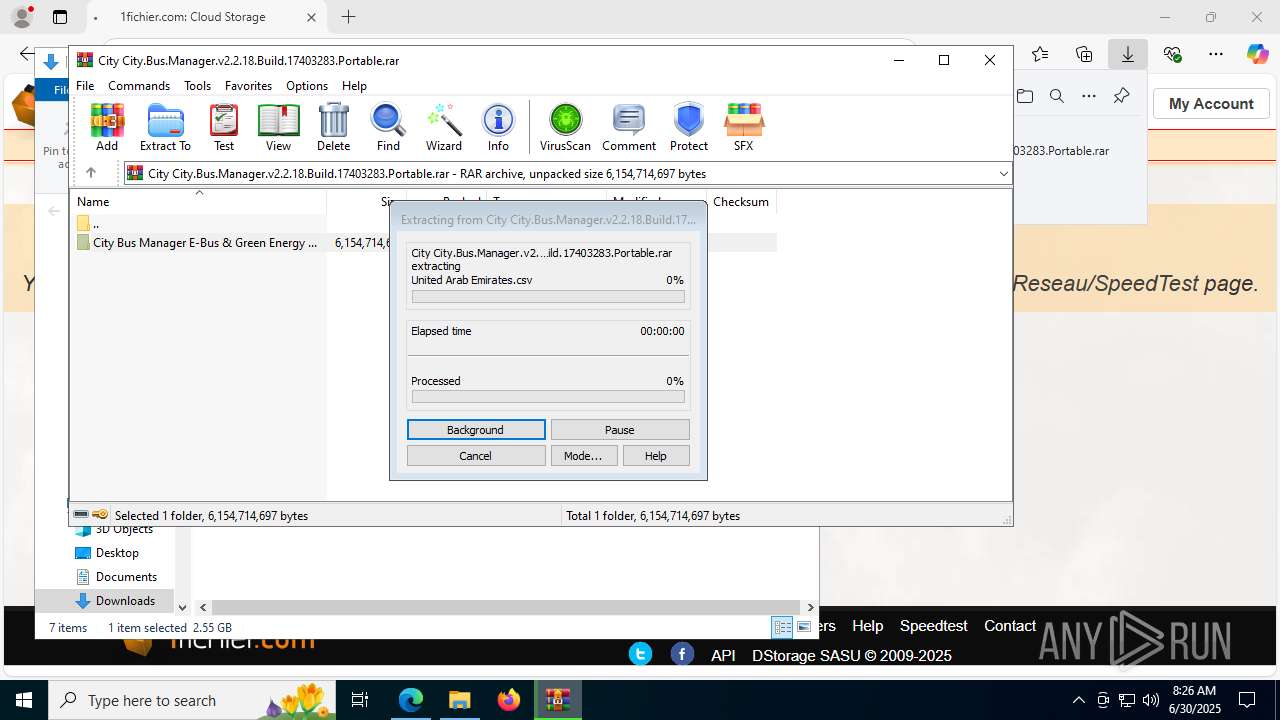The width and height of the screenshot is (1280, 720).
Task: Cancel the extraction
Action: coord(476,456)
